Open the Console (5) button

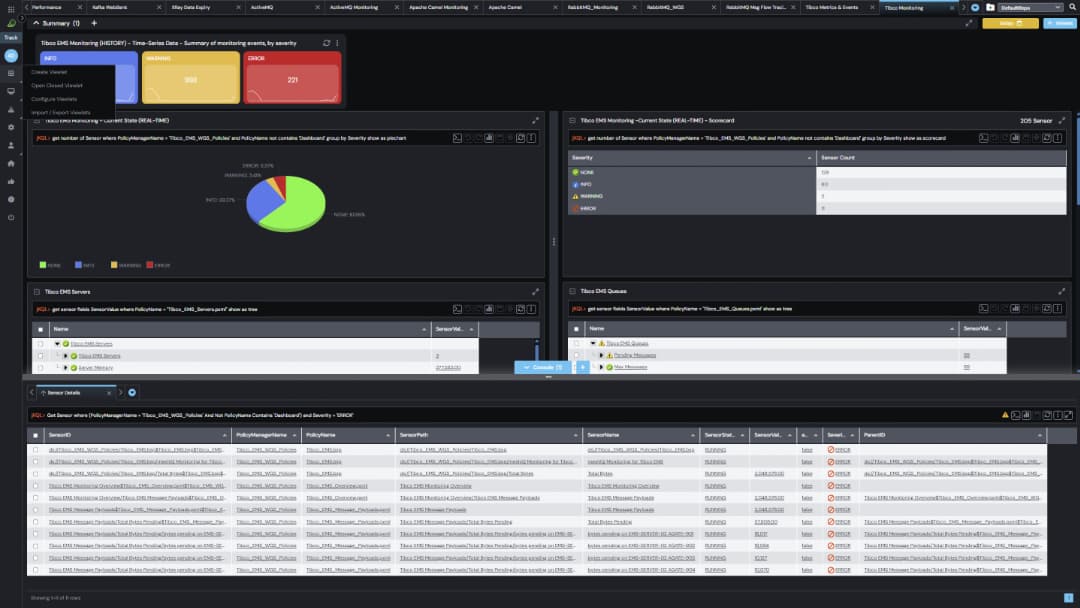544,367
